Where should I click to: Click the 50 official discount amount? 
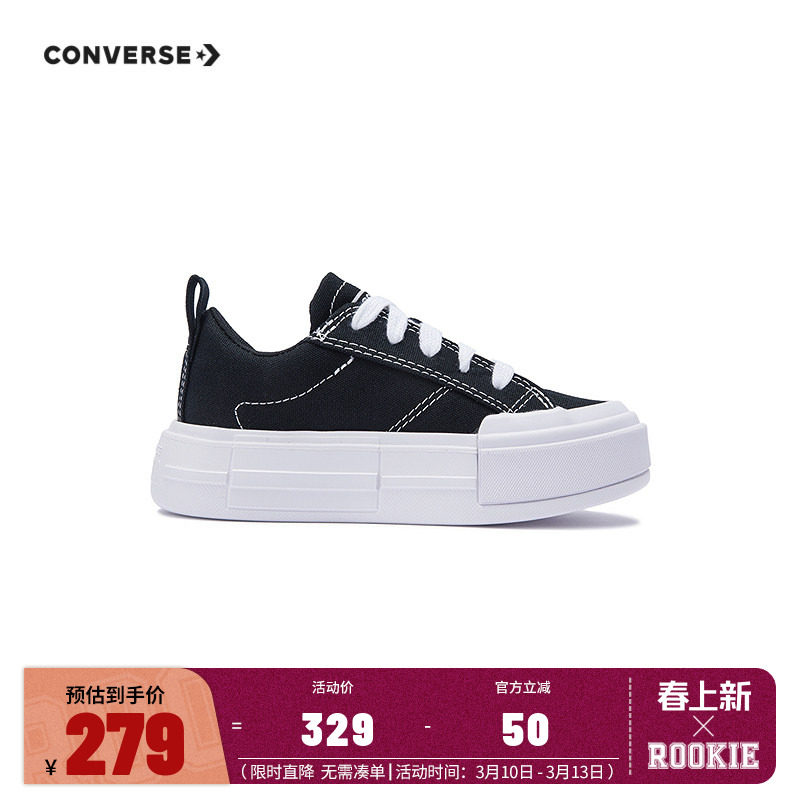(525, 729)
